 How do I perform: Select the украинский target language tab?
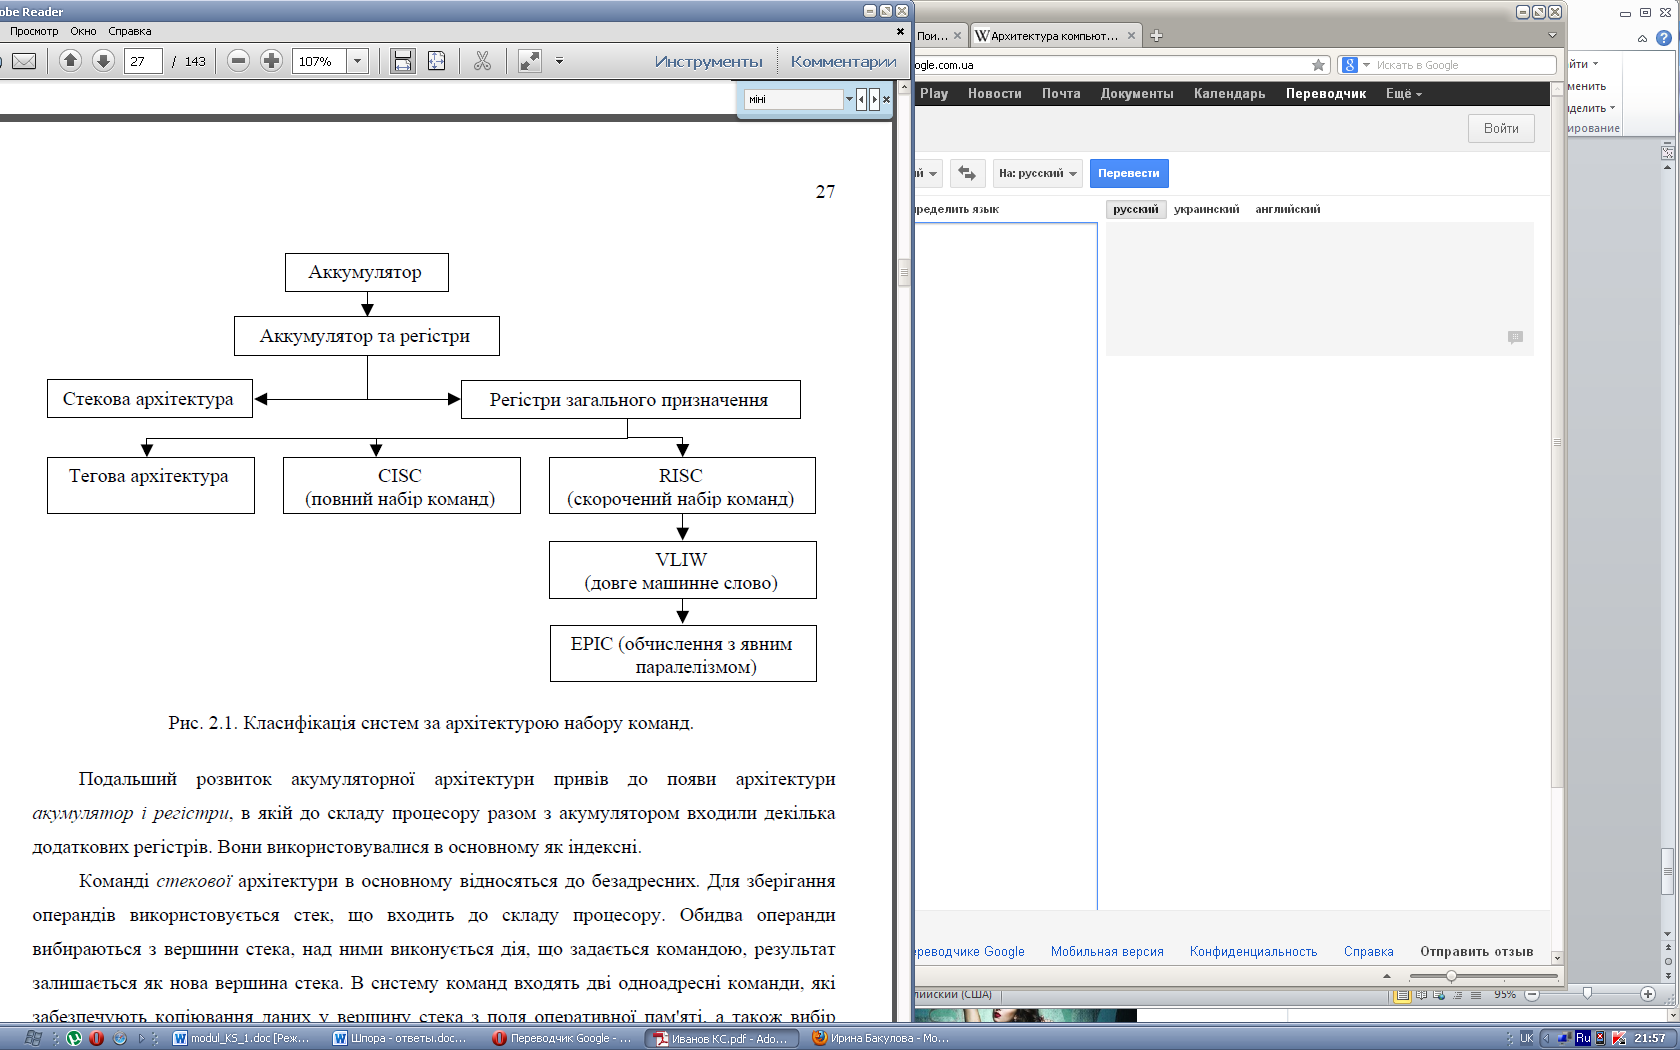(x=1206, y=209)
